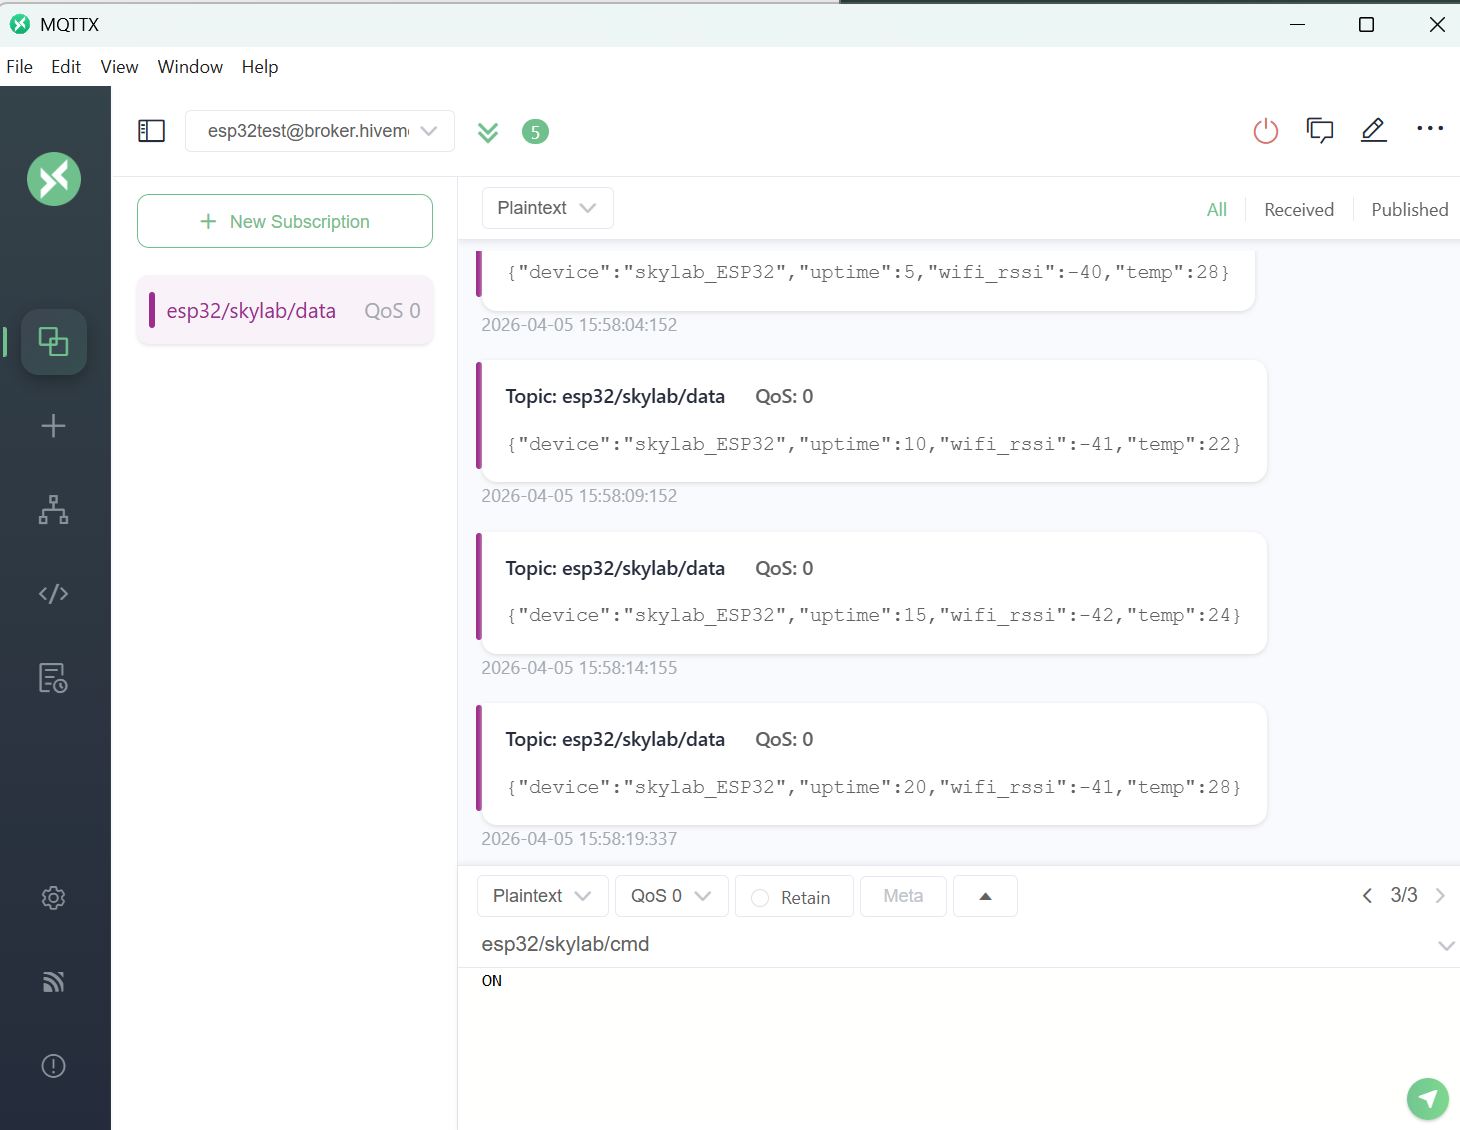Viewport: 1460px width, 1130px height.
Task: Click the QoS 0 label of the subscription
Action: pyautogui.click(x=392, y=311)
